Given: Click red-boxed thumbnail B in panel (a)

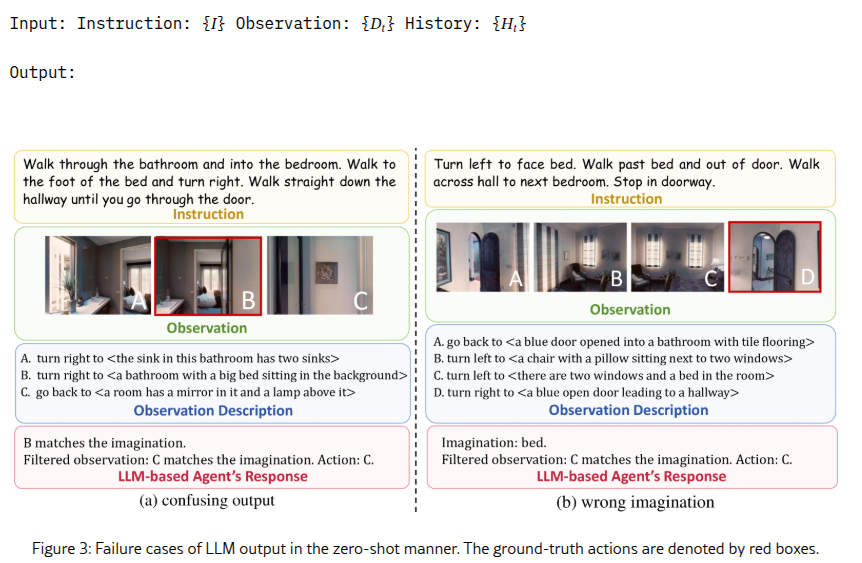Looking at the screenshot, I should [208, 276].
